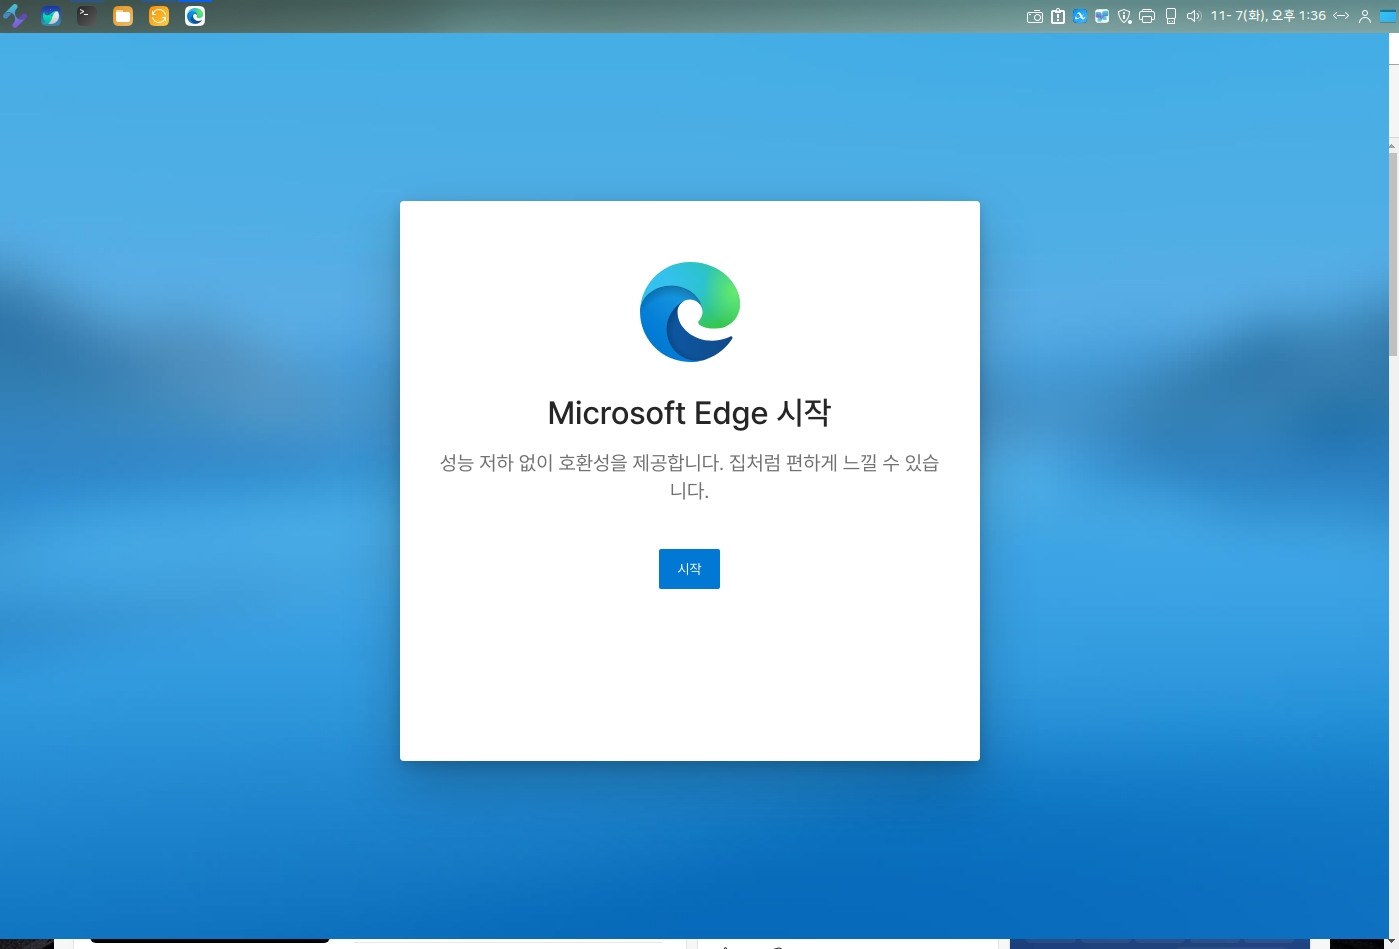Open the terminal from the top panel
This screenshot has height=949, width=1399.
(87, 16)
